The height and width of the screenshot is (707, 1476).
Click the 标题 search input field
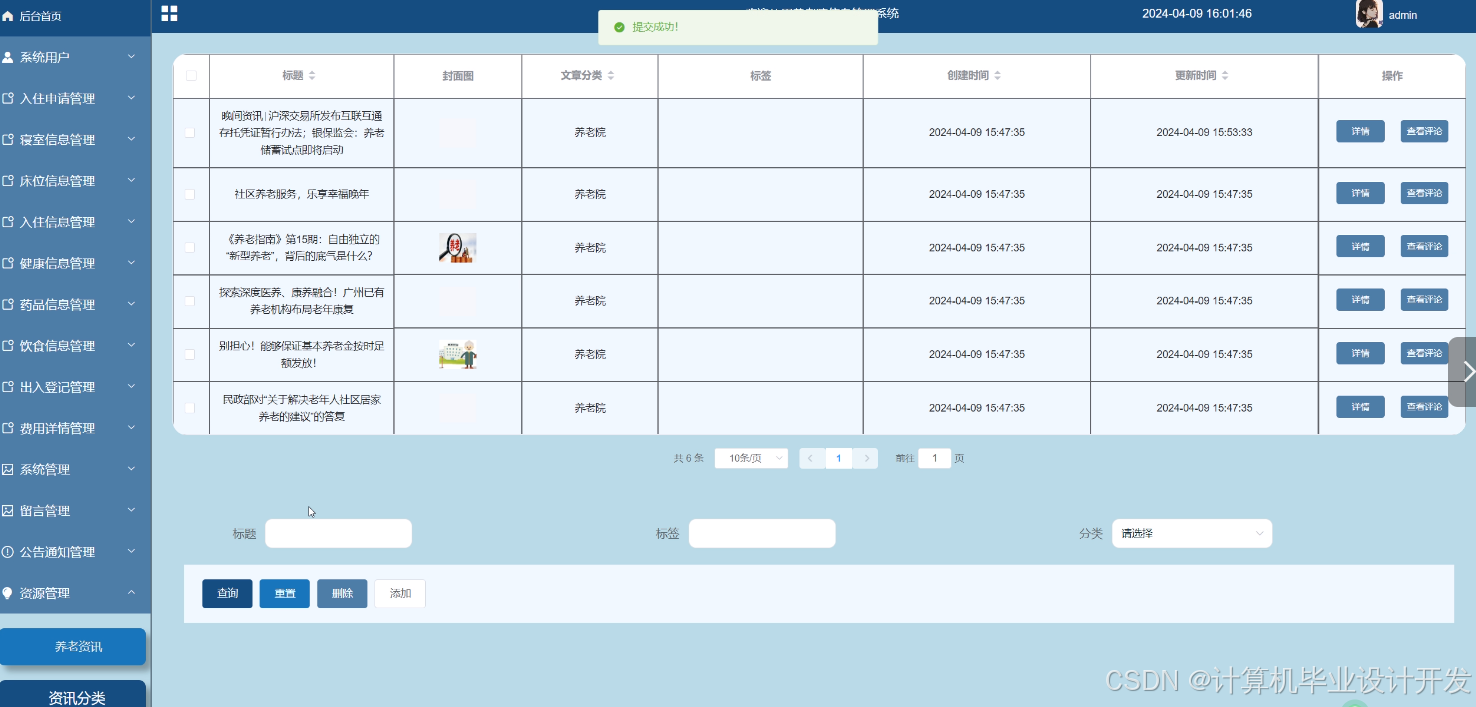[338, 534]
